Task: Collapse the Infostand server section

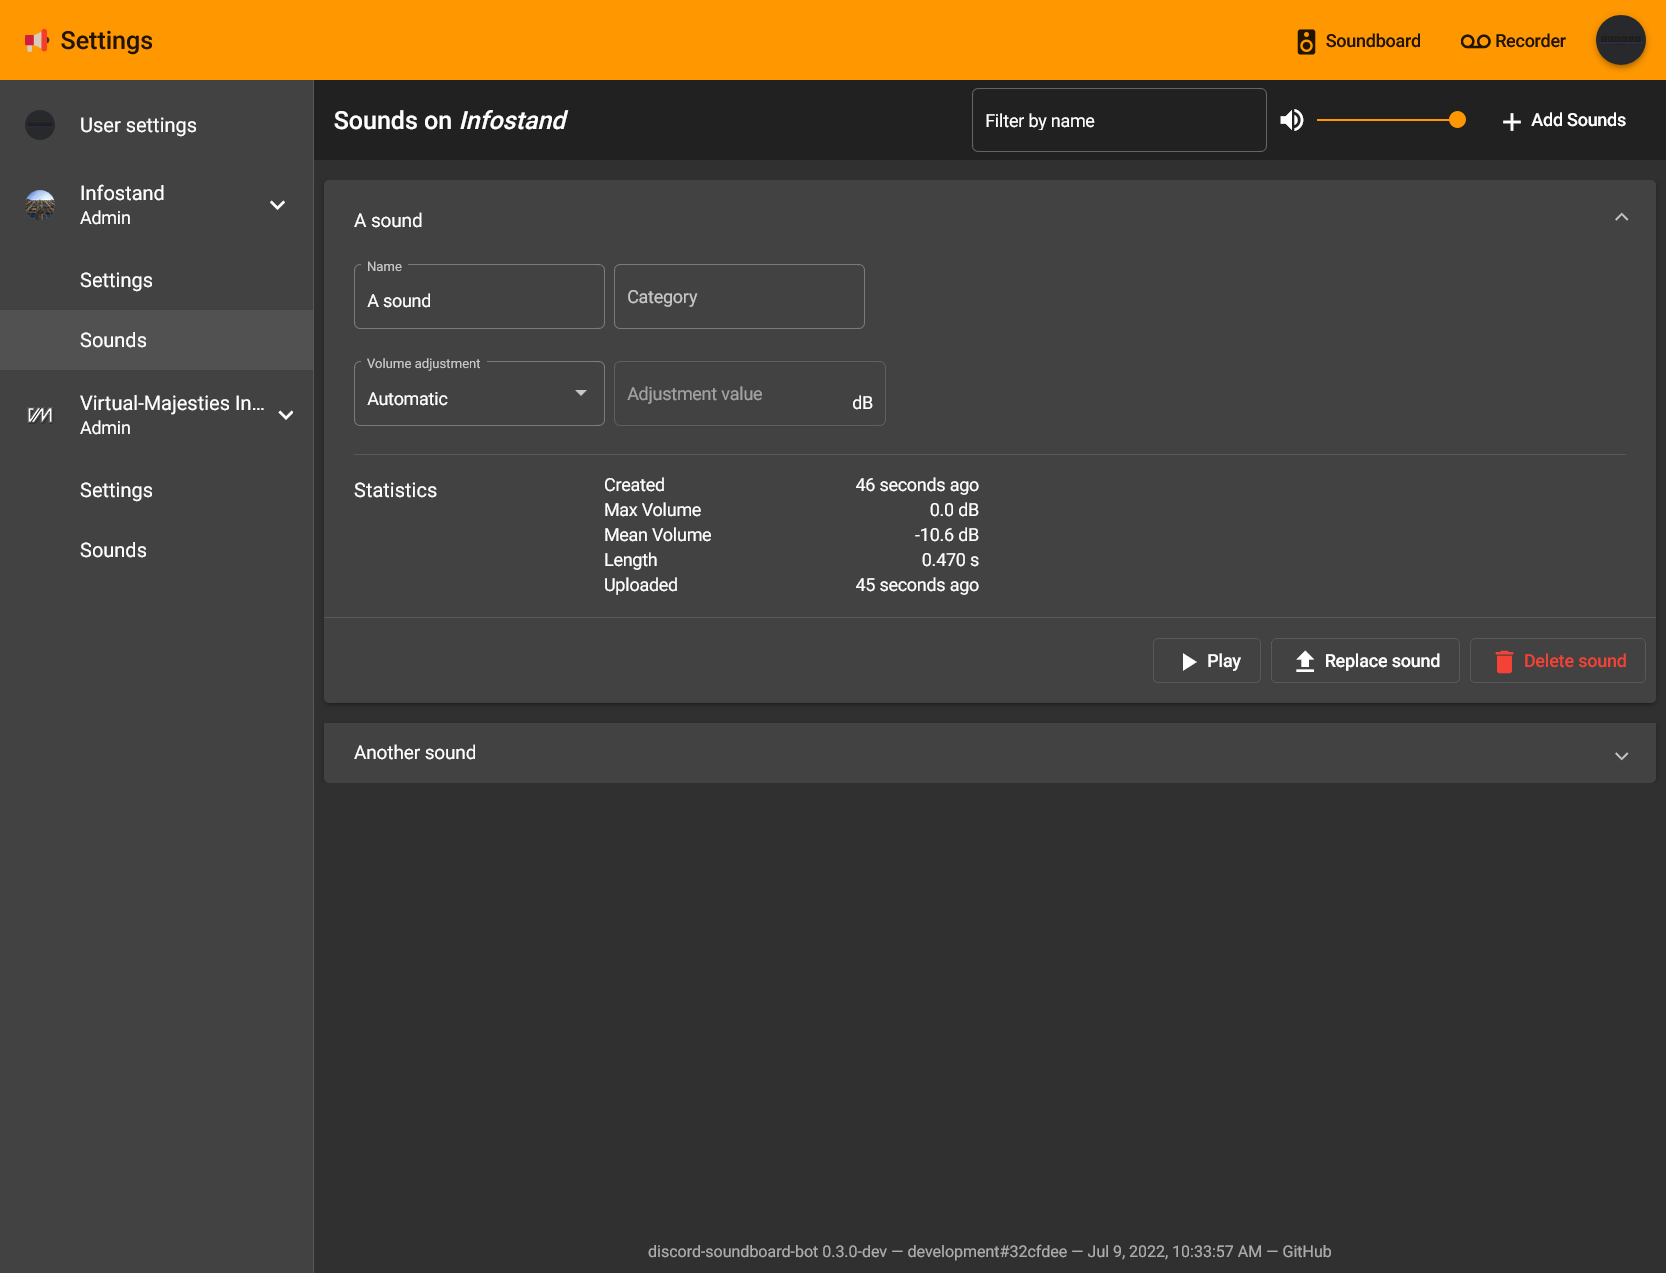Action: pyautogui.click(x=278, y=205)
